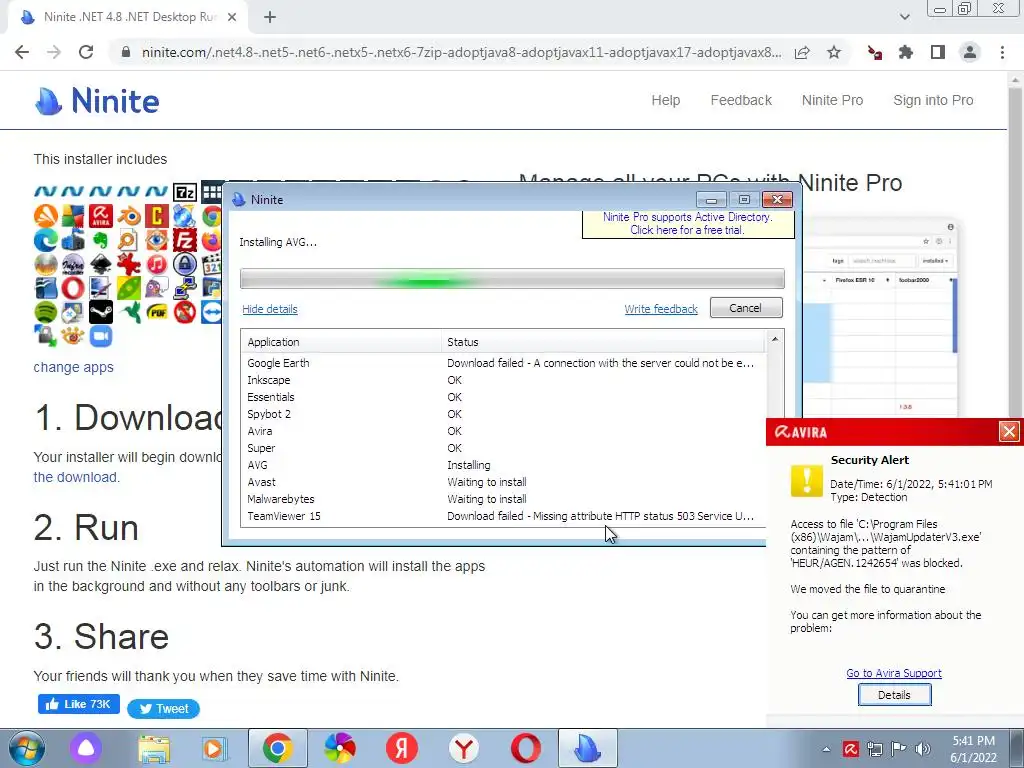Open Windows Explorer from the taskbar
Screen dimensions: 1024x768
[x=154, y=748]
